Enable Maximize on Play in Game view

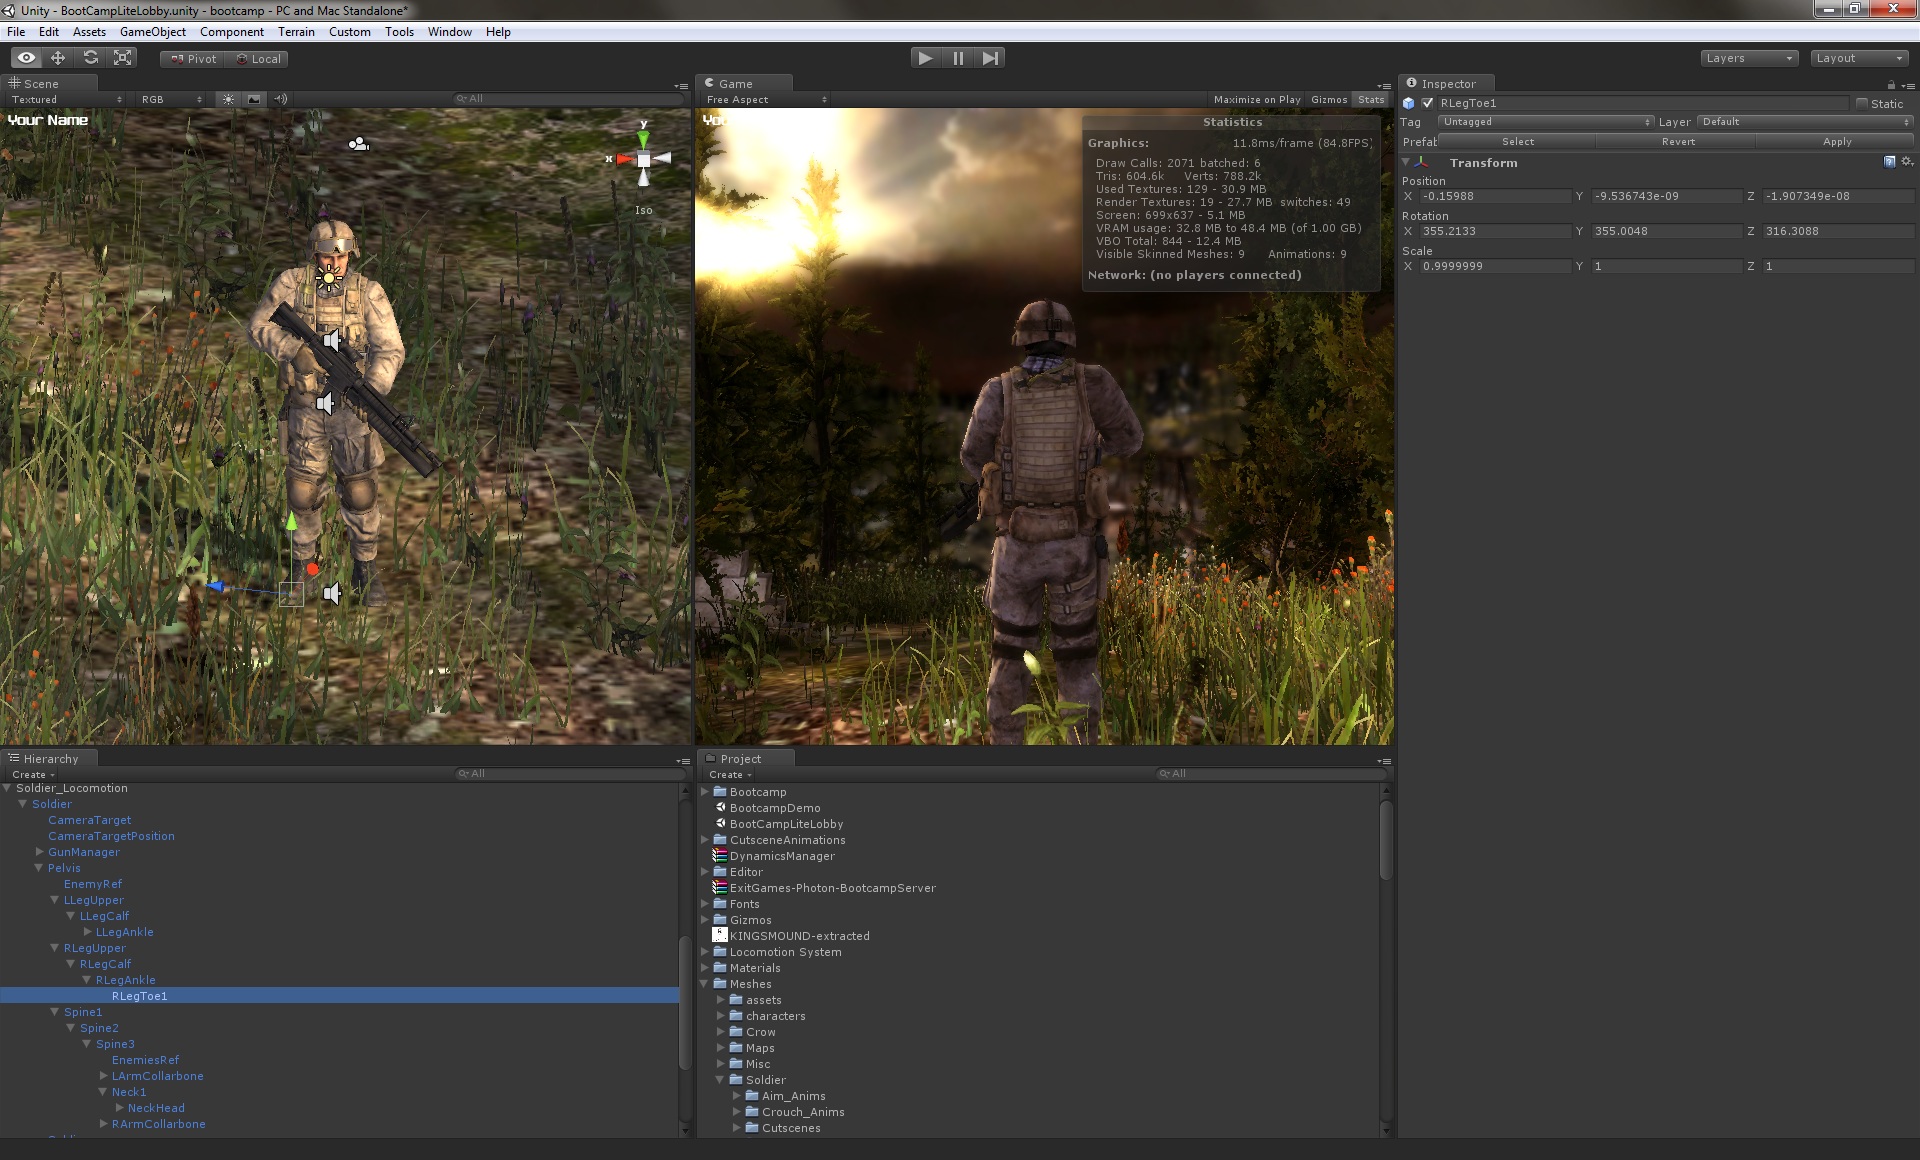pos(1257,99)
